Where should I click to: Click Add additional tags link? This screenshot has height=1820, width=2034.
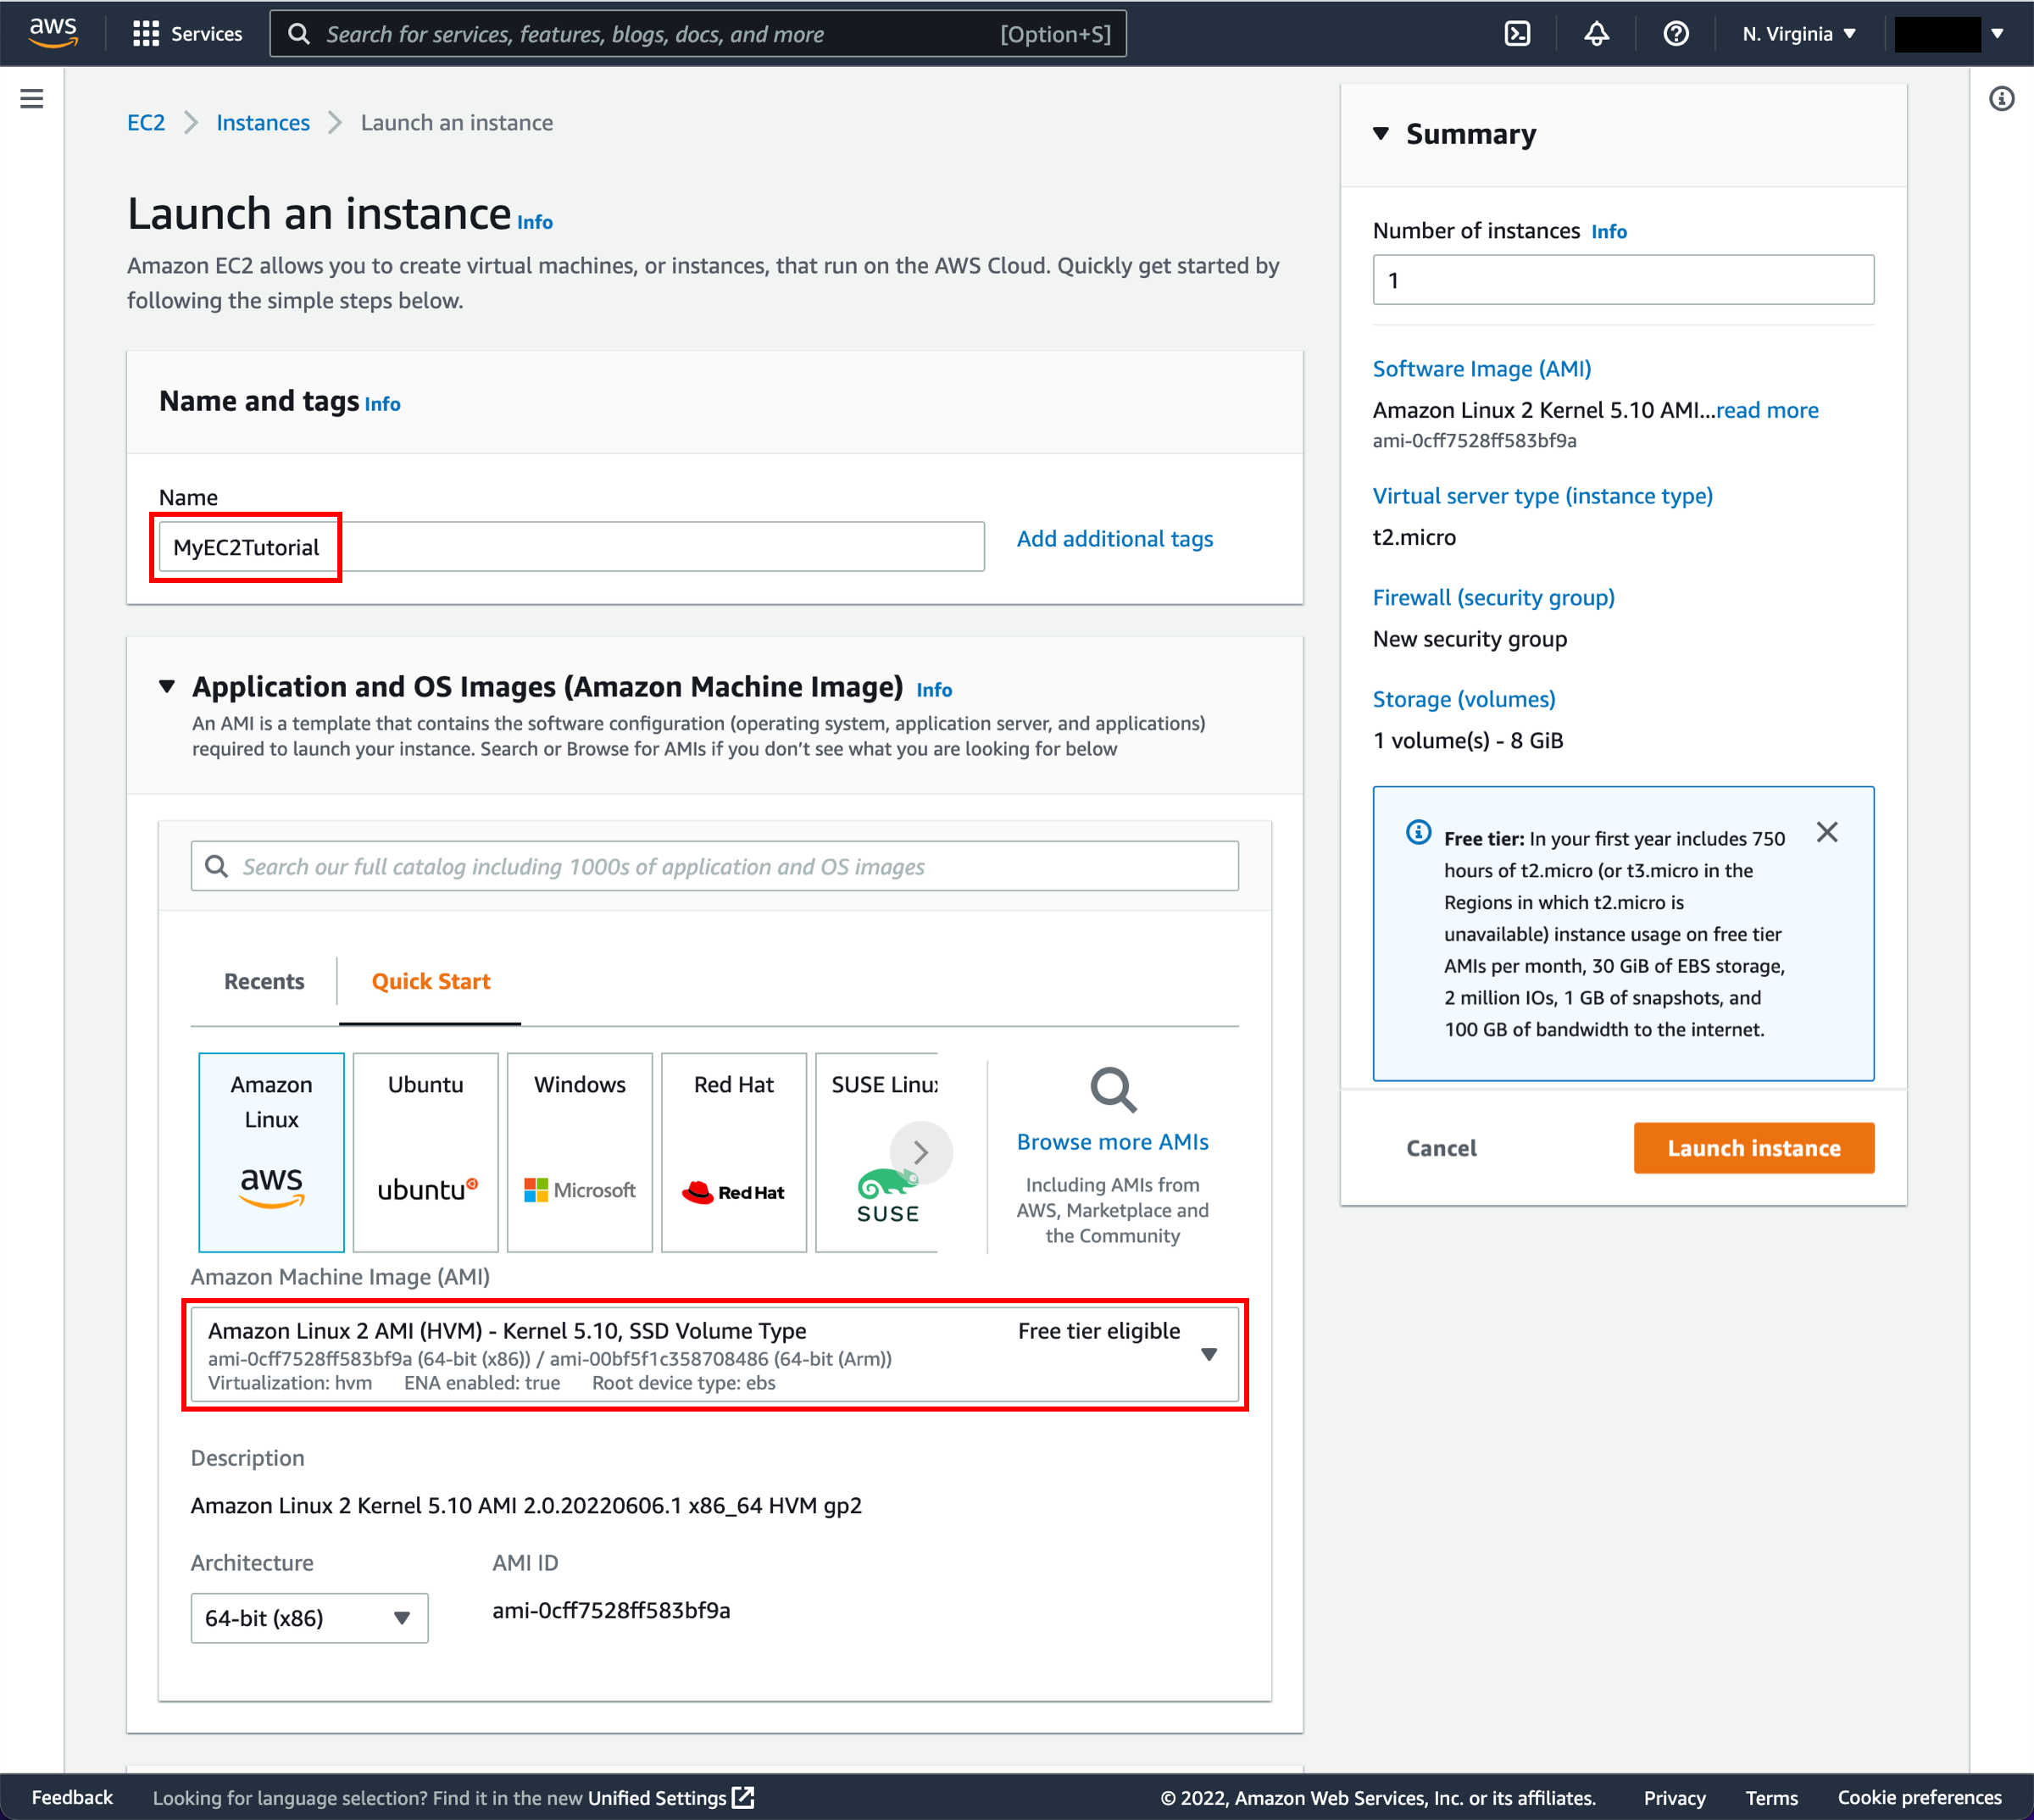coord(1114,539)
